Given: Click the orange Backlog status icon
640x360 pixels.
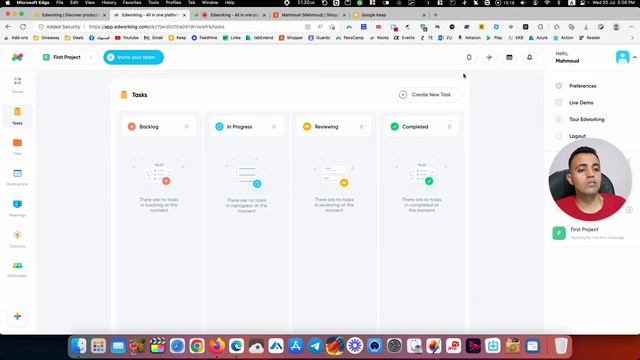Looking at the screenshot, I should [132, 127].
